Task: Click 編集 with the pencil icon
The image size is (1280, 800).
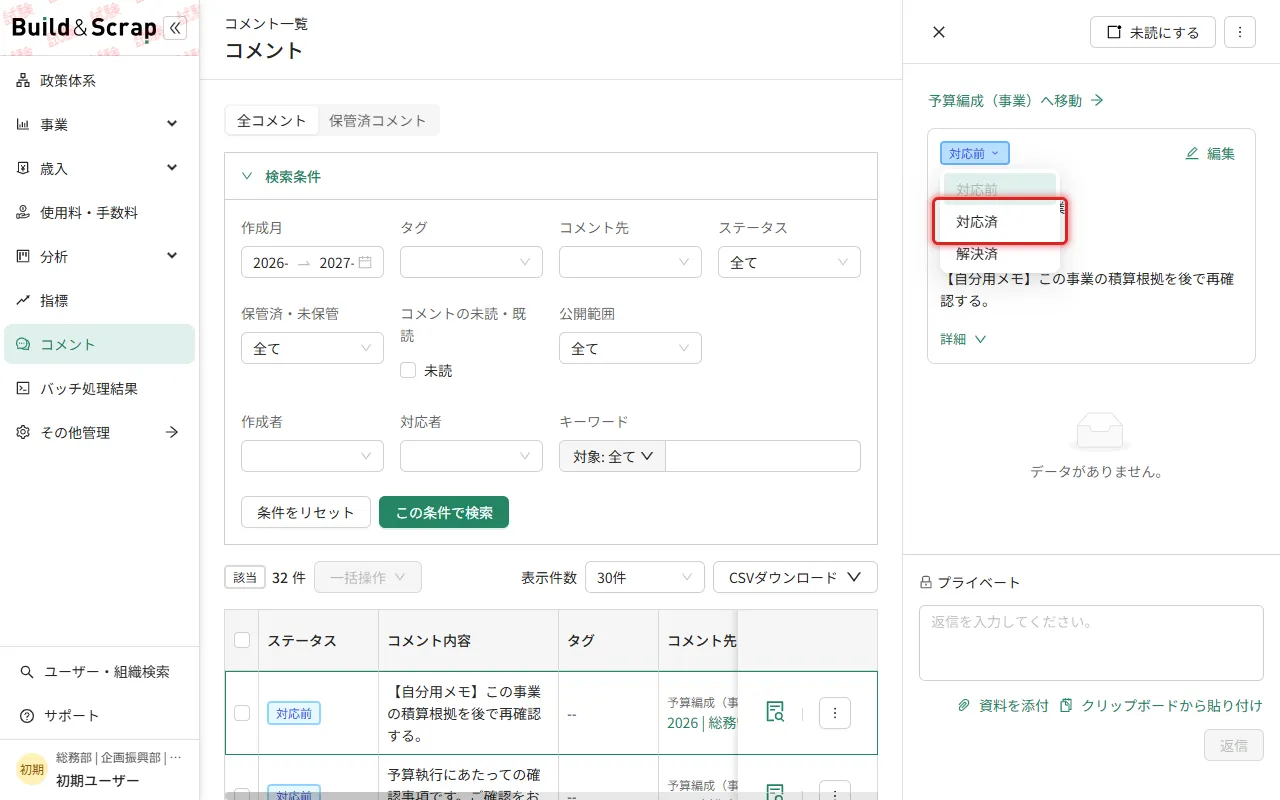Action: coord(1210,153)
